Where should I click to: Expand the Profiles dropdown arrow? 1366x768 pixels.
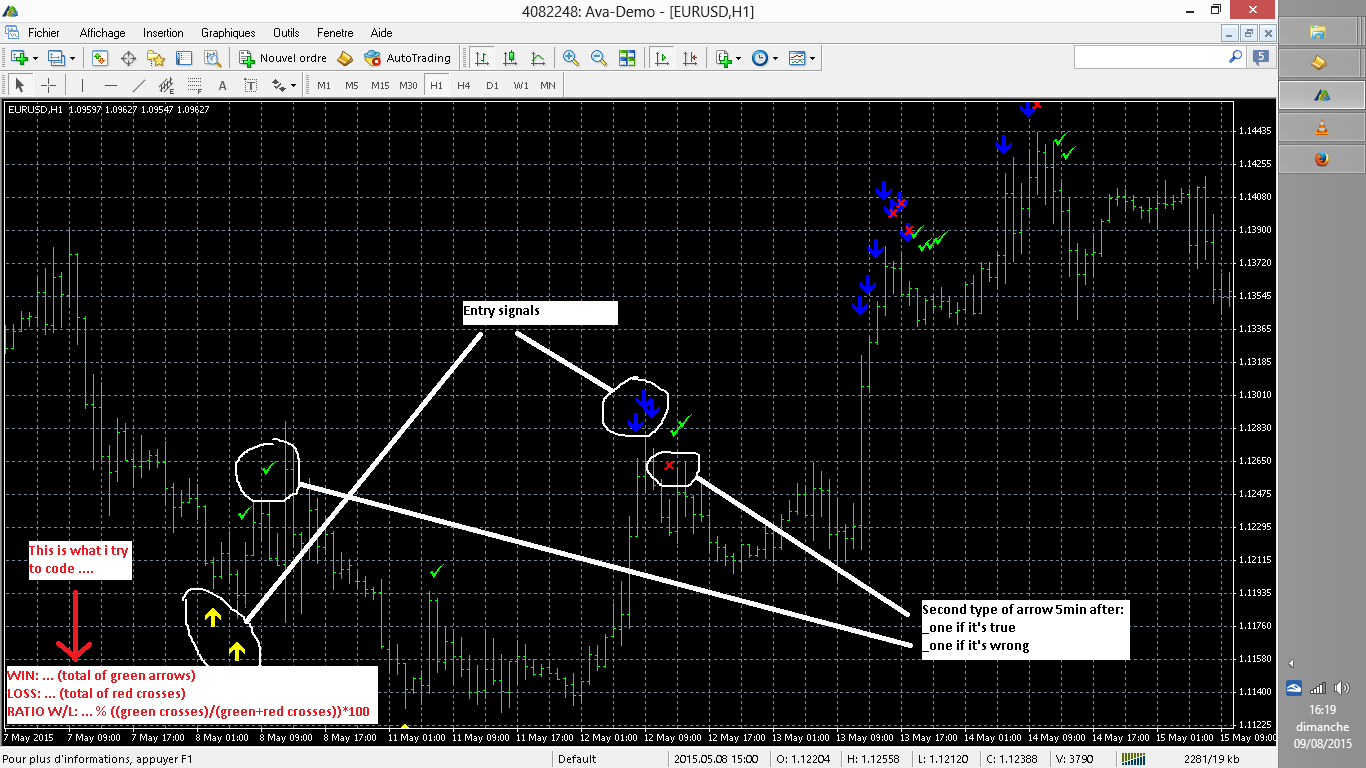click(72, 58)
